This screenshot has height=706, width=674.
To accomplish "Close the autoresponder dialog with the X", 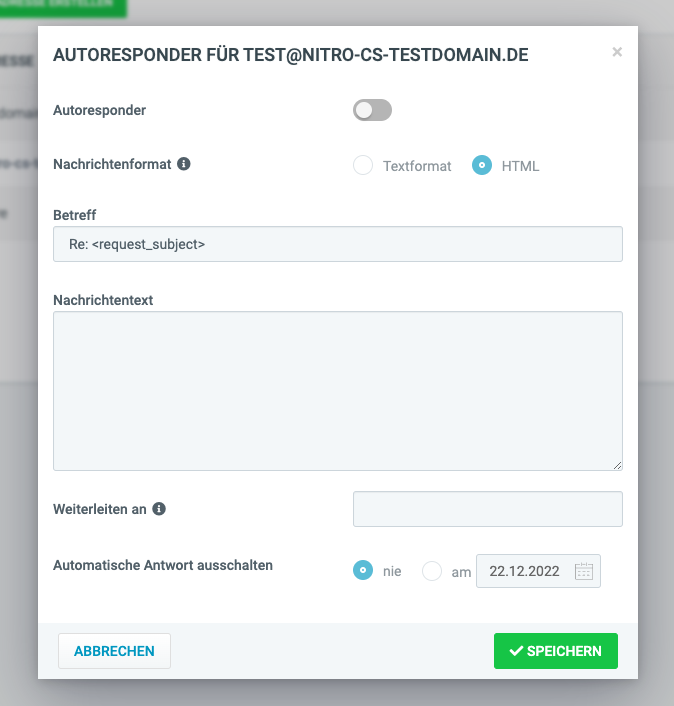I will click(x=617, y=52).
